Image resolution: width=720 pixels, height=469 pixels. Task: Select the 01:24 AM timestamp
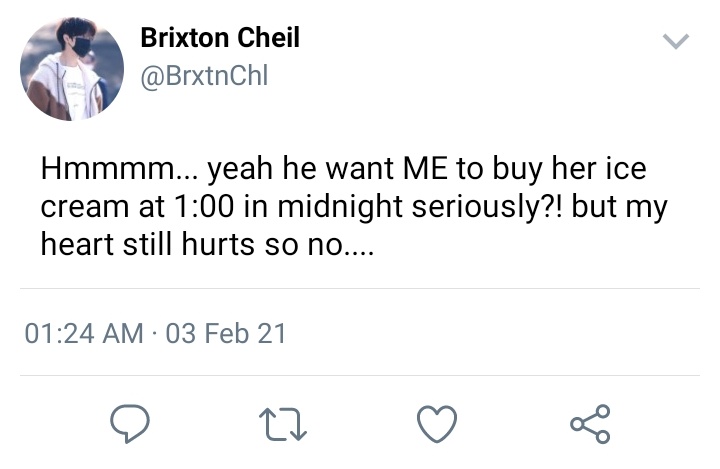[x=84, y=333]
